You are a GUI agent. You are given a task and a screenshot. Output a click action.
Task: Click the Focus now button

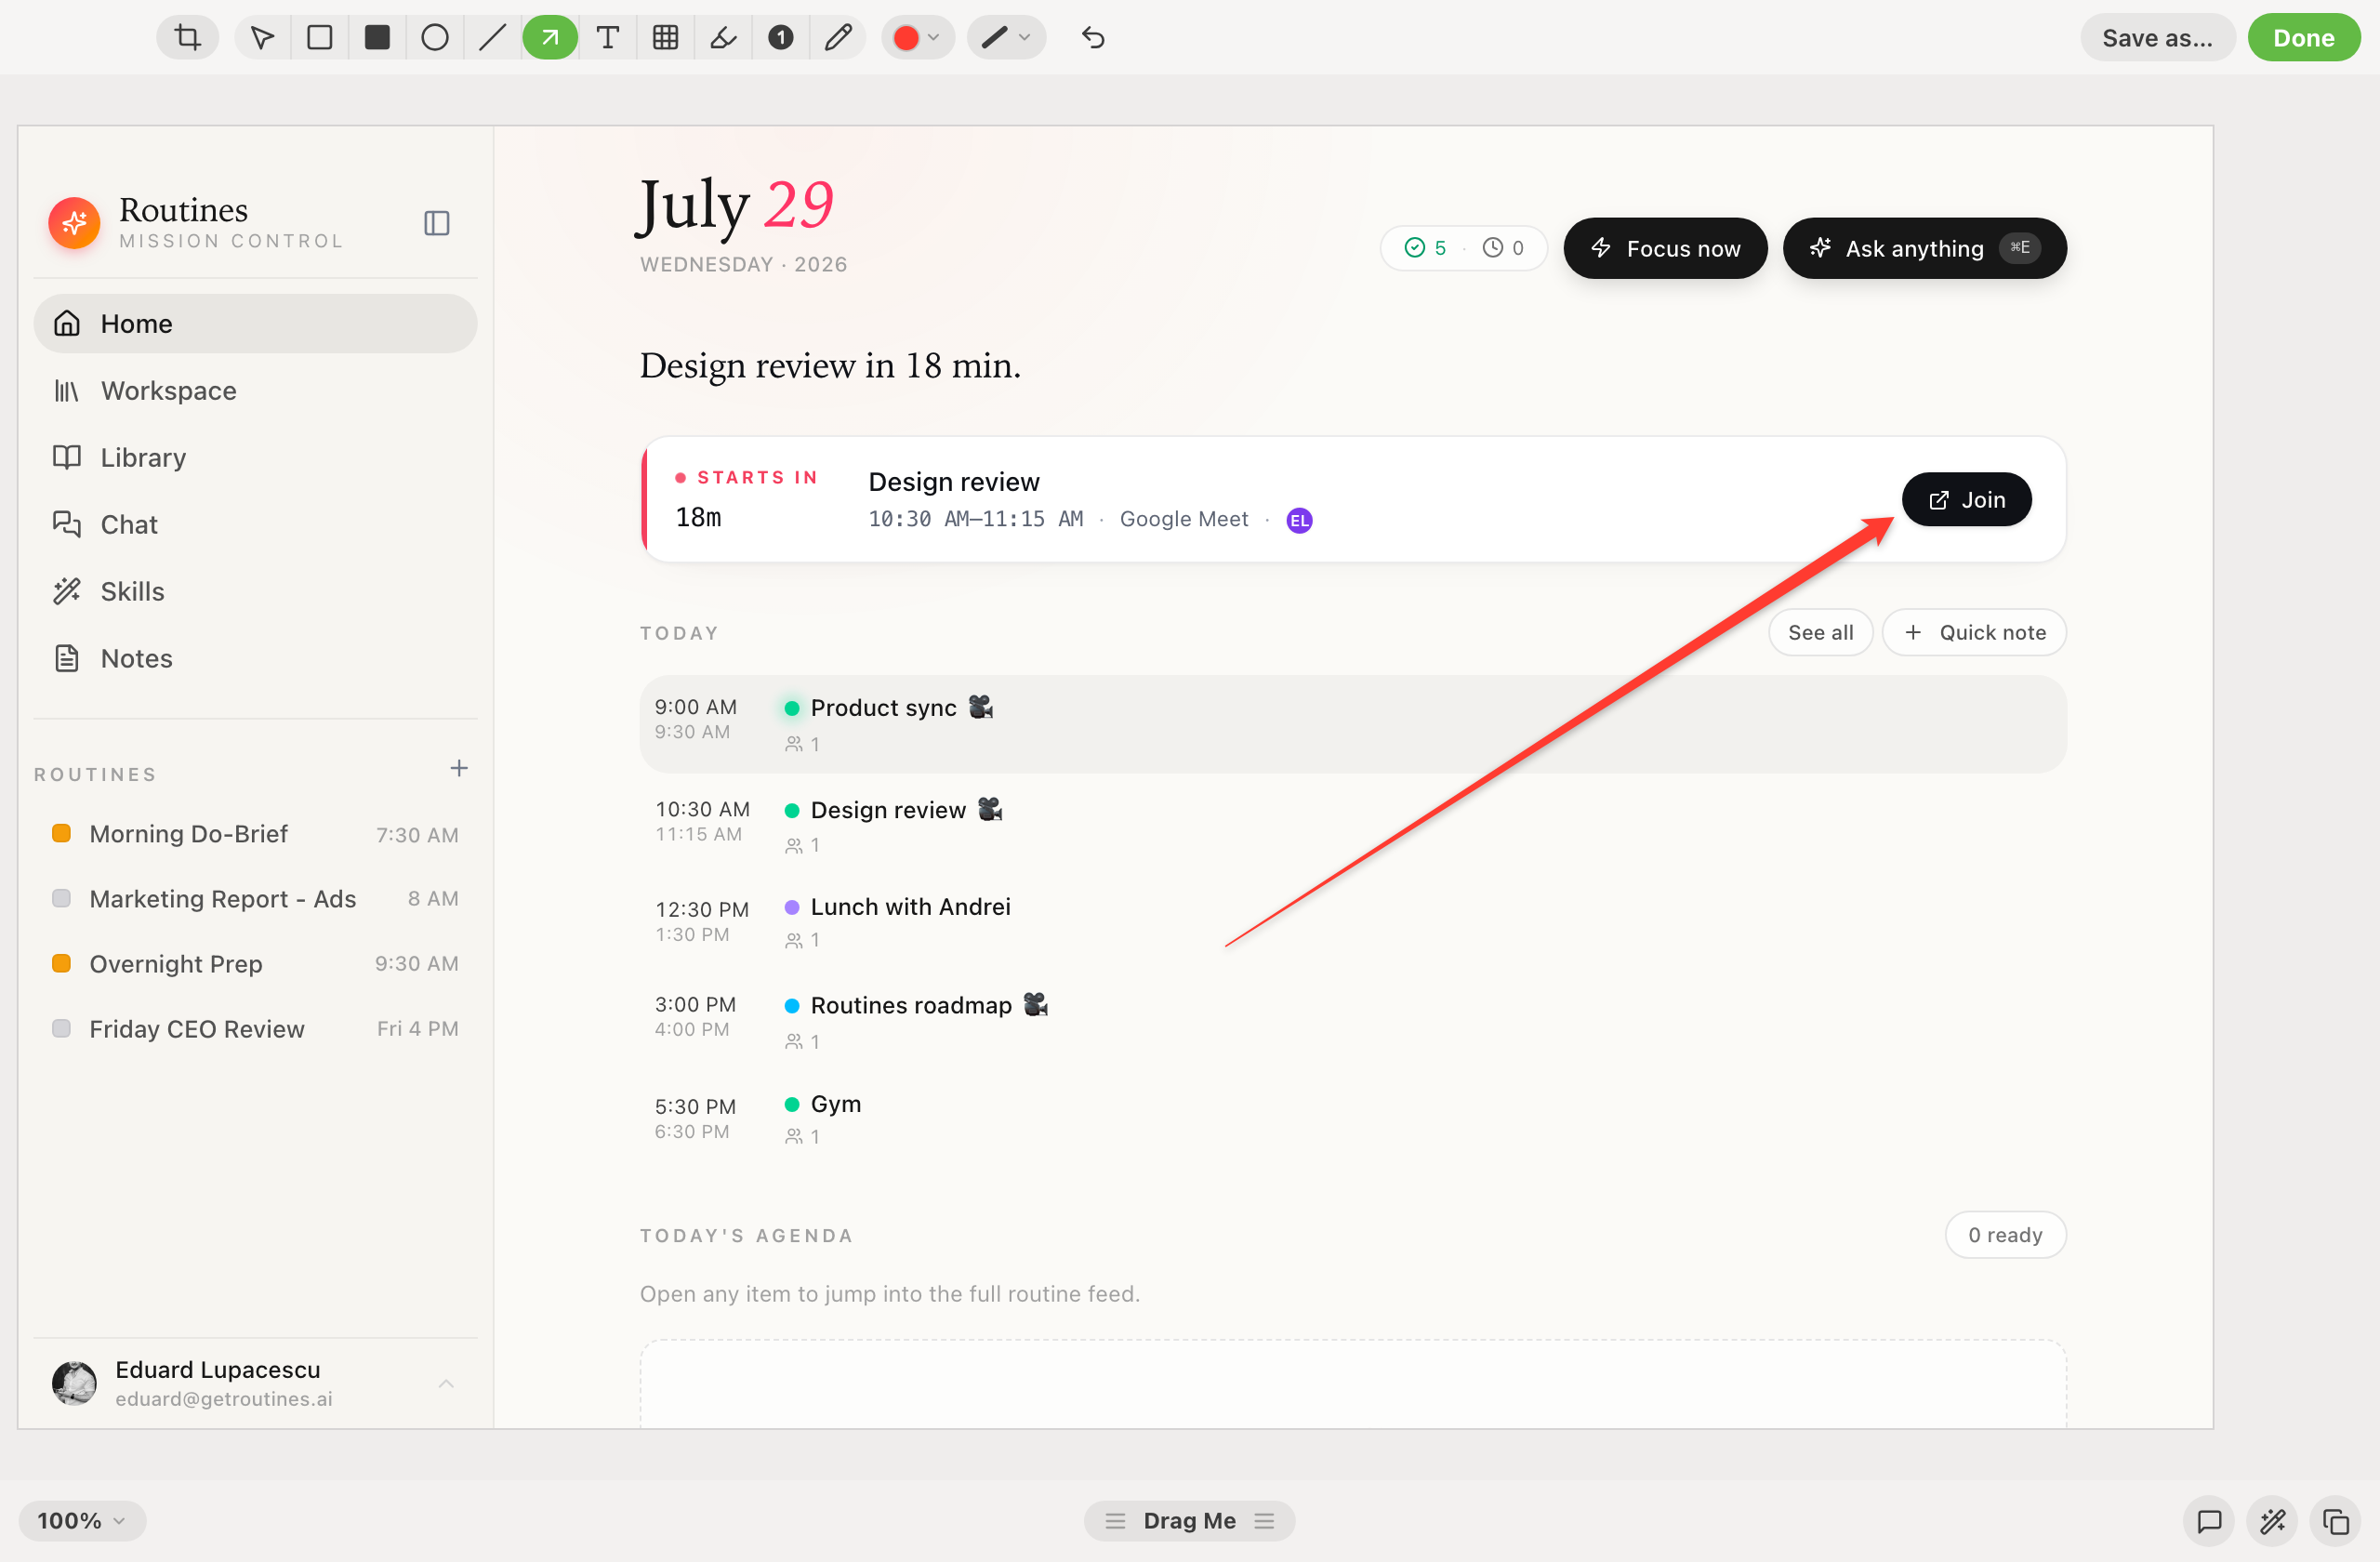tap(1665, 248)
